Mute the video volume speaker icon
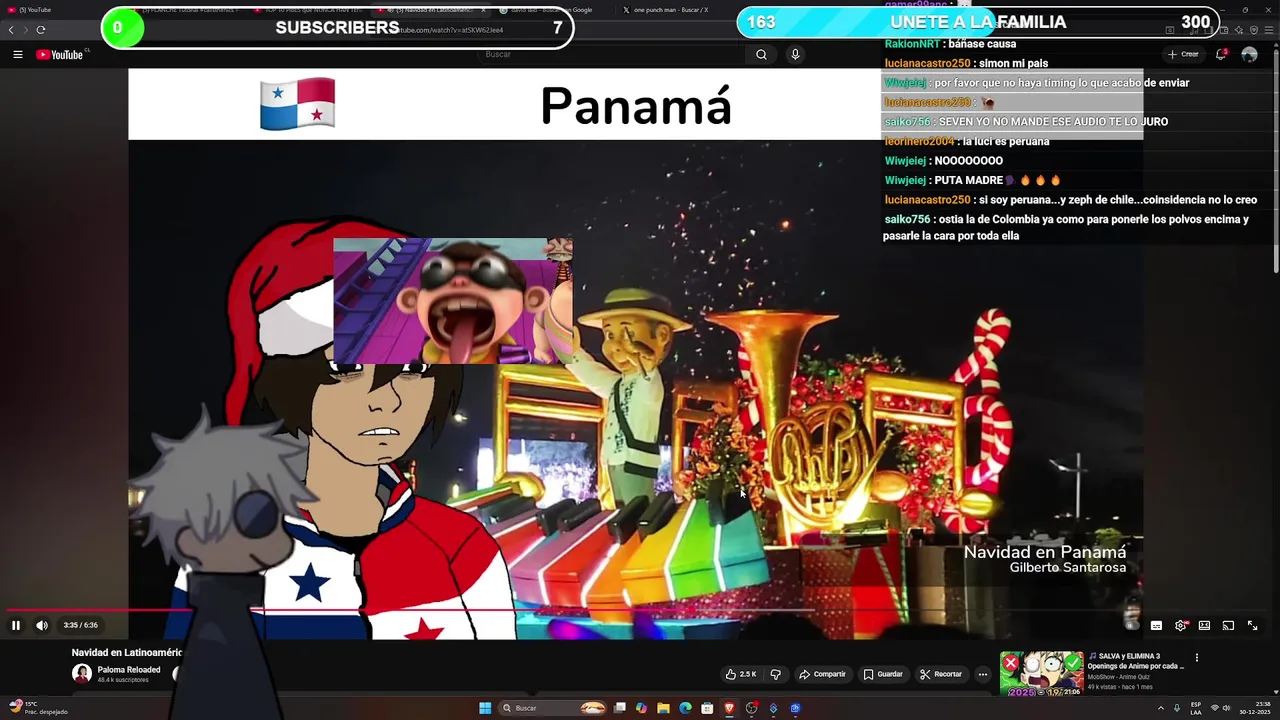Screen dimensions: 1280x720 (x=42, y=625)
